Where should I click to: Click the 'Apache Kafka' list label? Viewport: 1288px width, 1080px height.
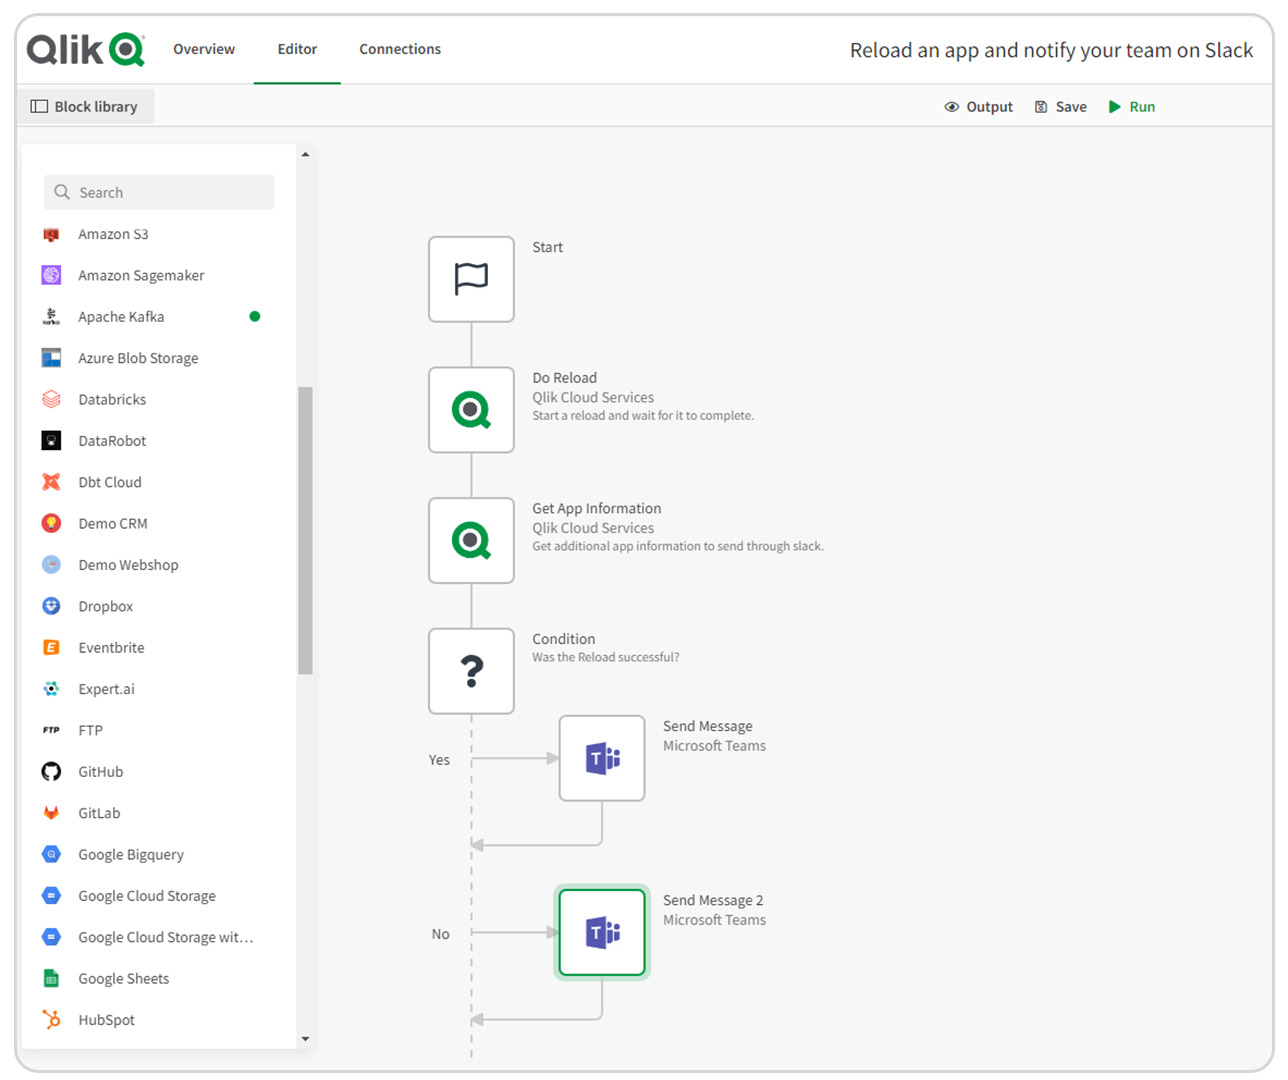tap(121, 317)
